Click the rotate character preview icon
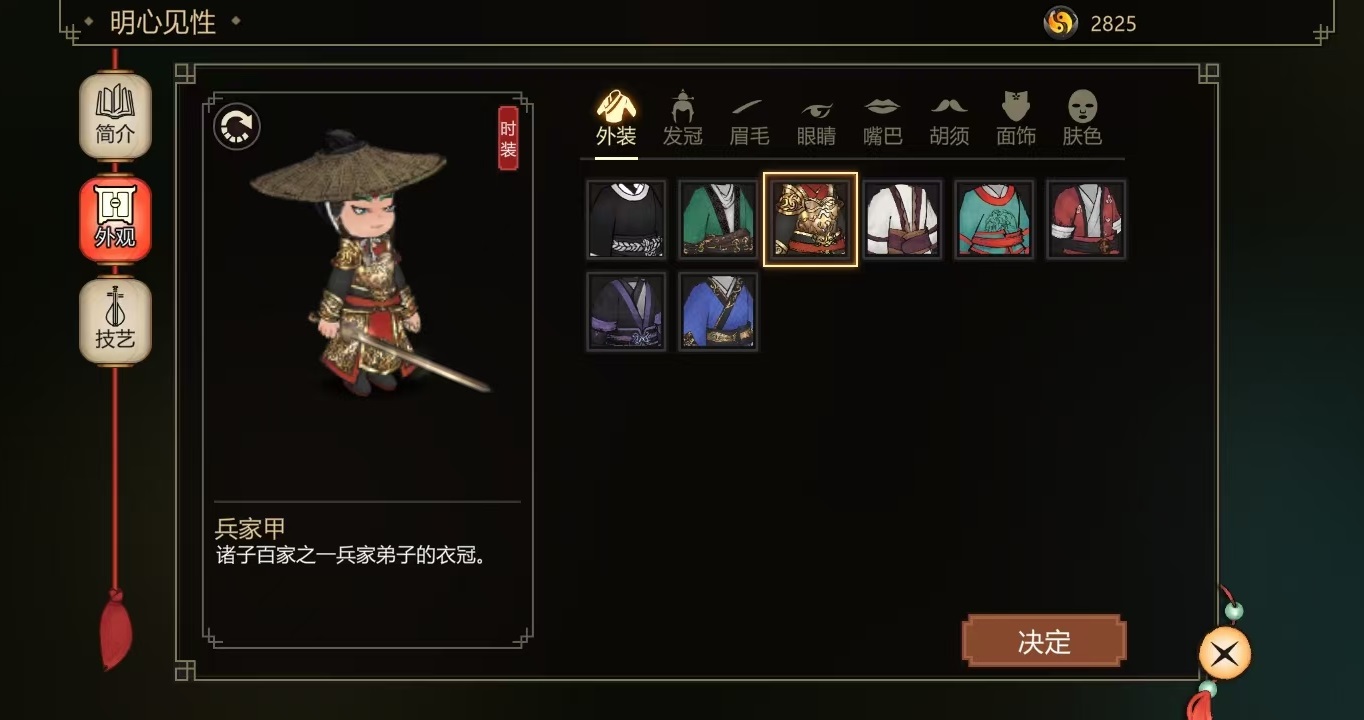The width and height of the screenshot is (1364, 720). pos(237,127)
